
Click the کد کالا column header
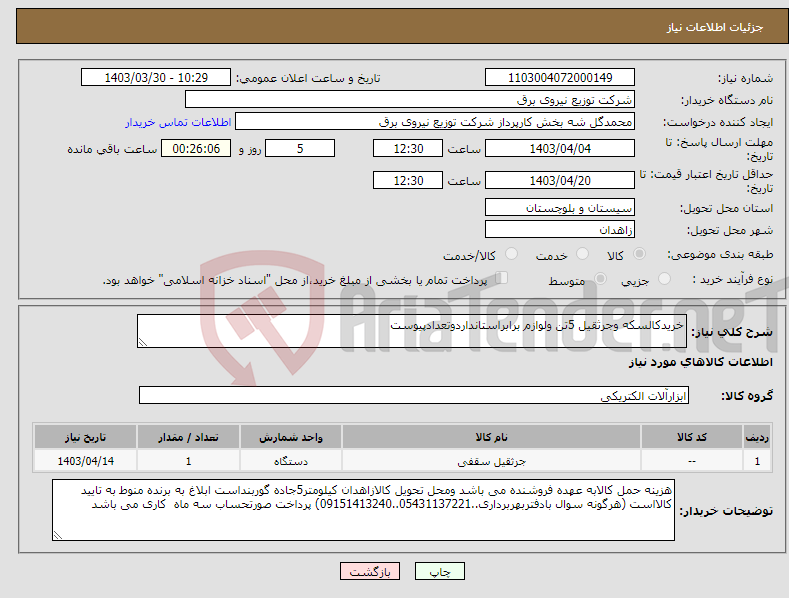pos(692,437)
